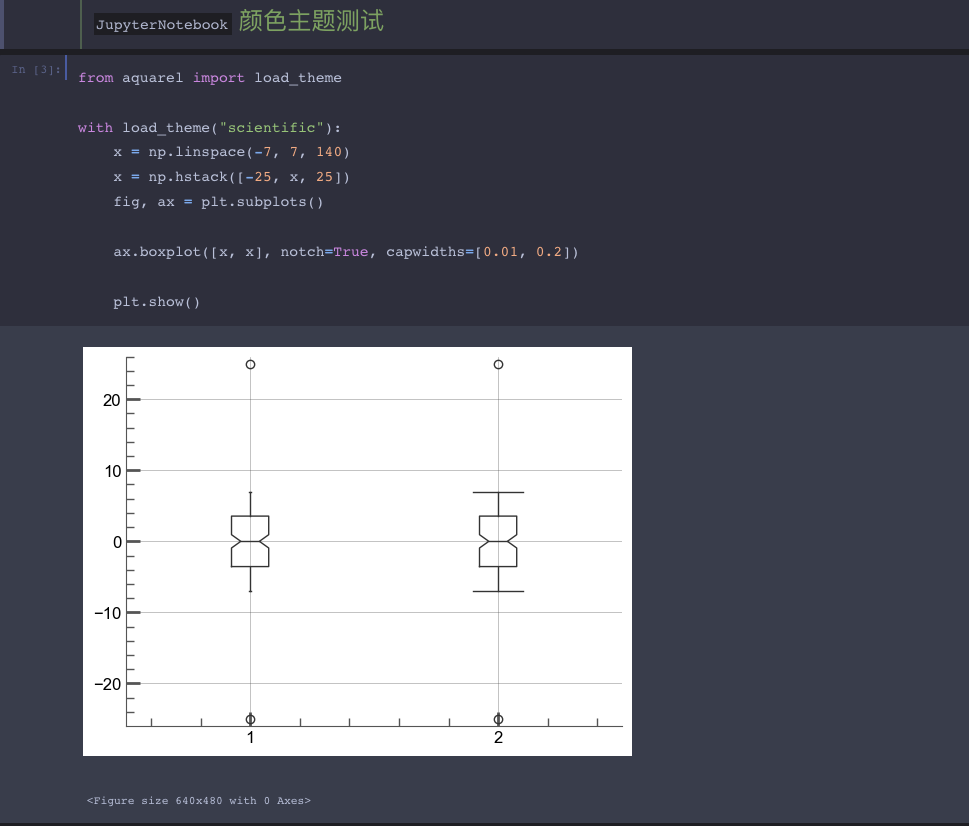This screenshot has height=826, width=969.
Task: Place cursor on the "from aquarel import load_theme" line
Action: click(209, 77)
